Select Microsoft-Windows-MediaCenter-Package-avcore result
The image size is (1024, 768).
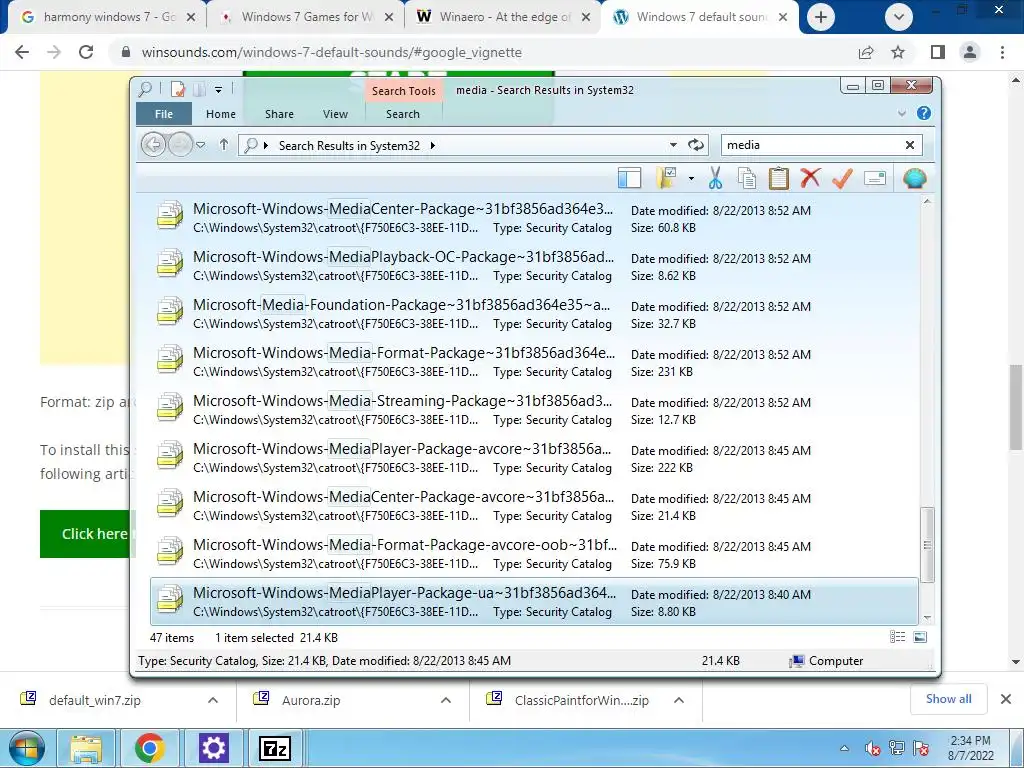(534, 505)
